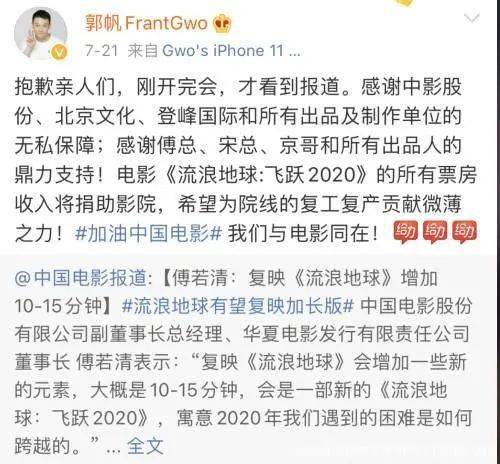
Task: Open 郭帆 profile avatar photo
Action: [41, 34]
